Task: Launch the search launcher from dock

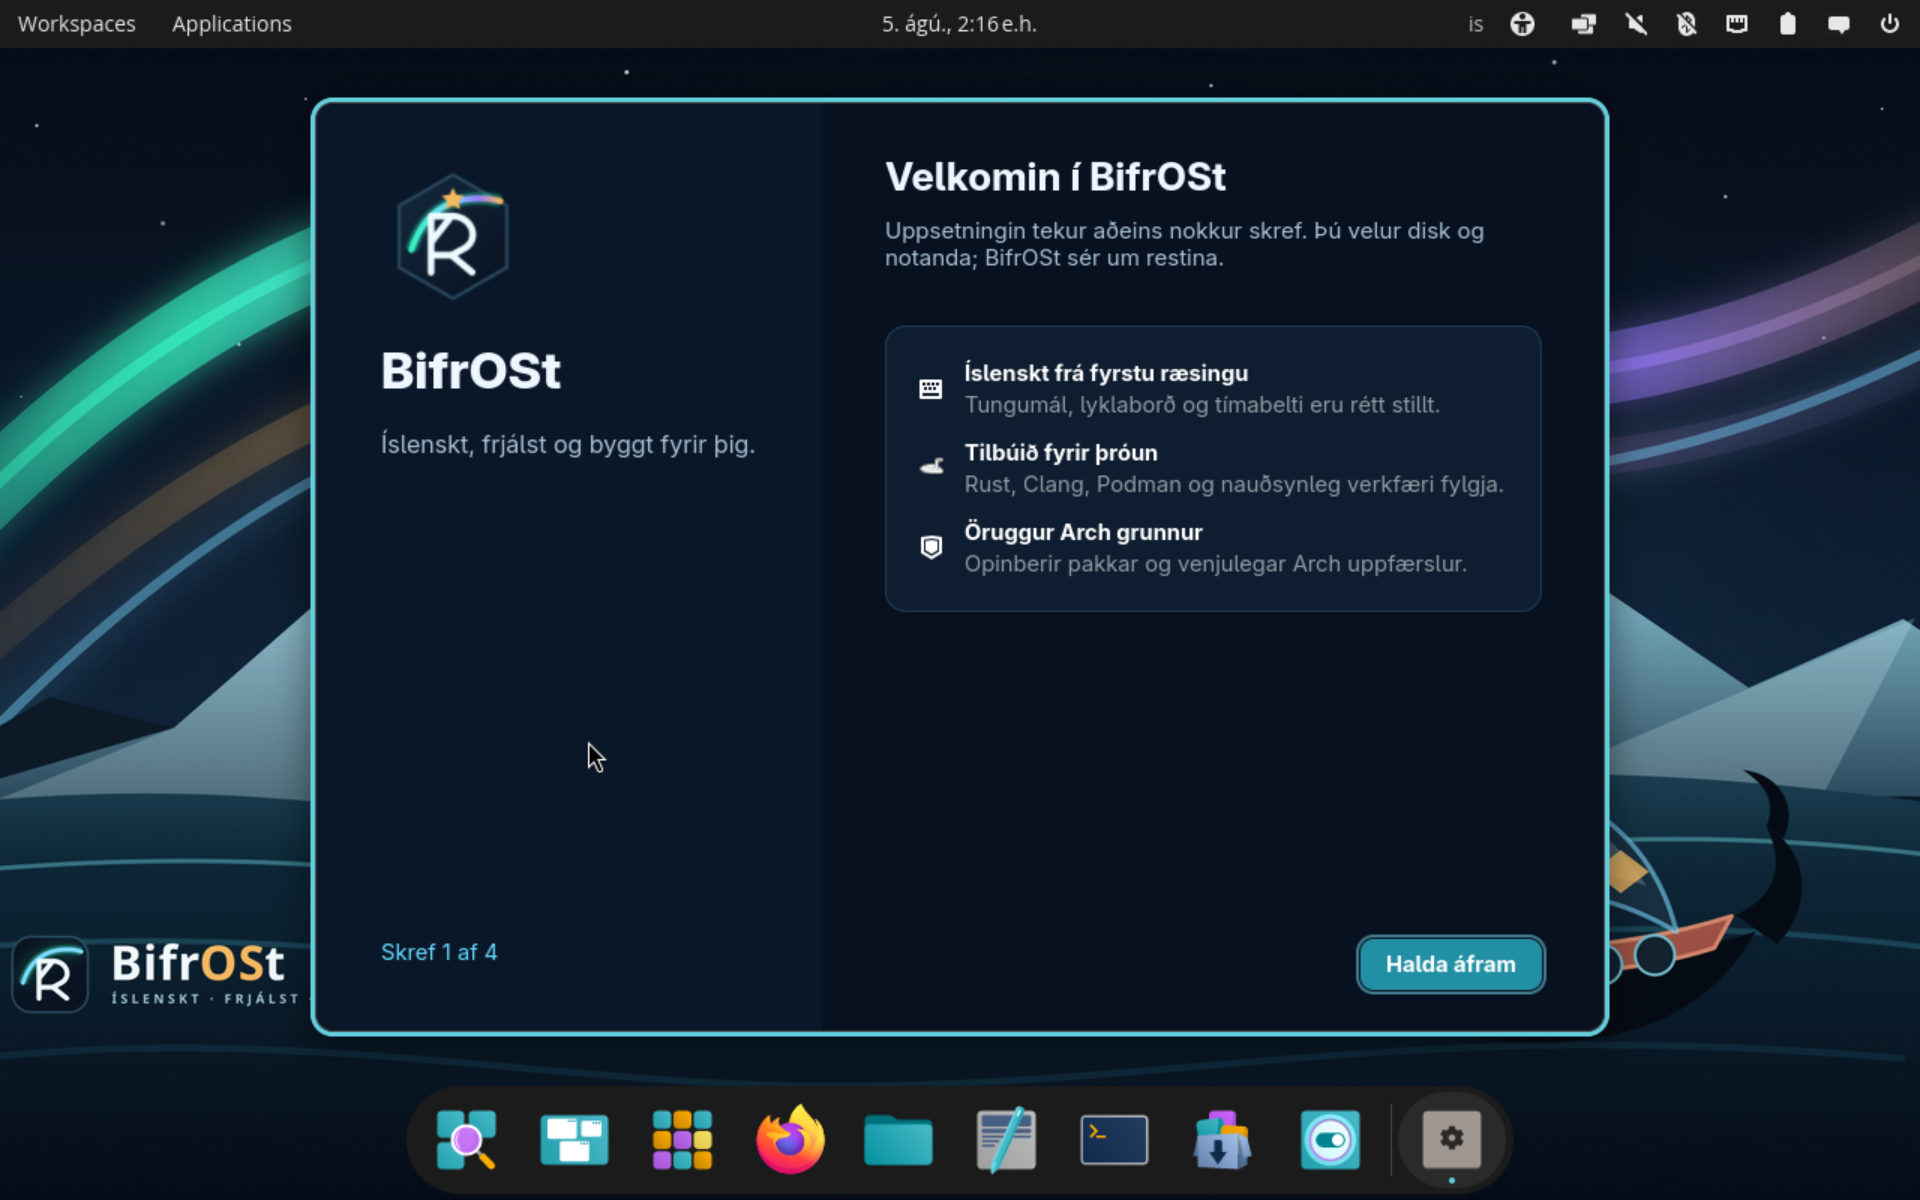Action: tap(466, 1139)
